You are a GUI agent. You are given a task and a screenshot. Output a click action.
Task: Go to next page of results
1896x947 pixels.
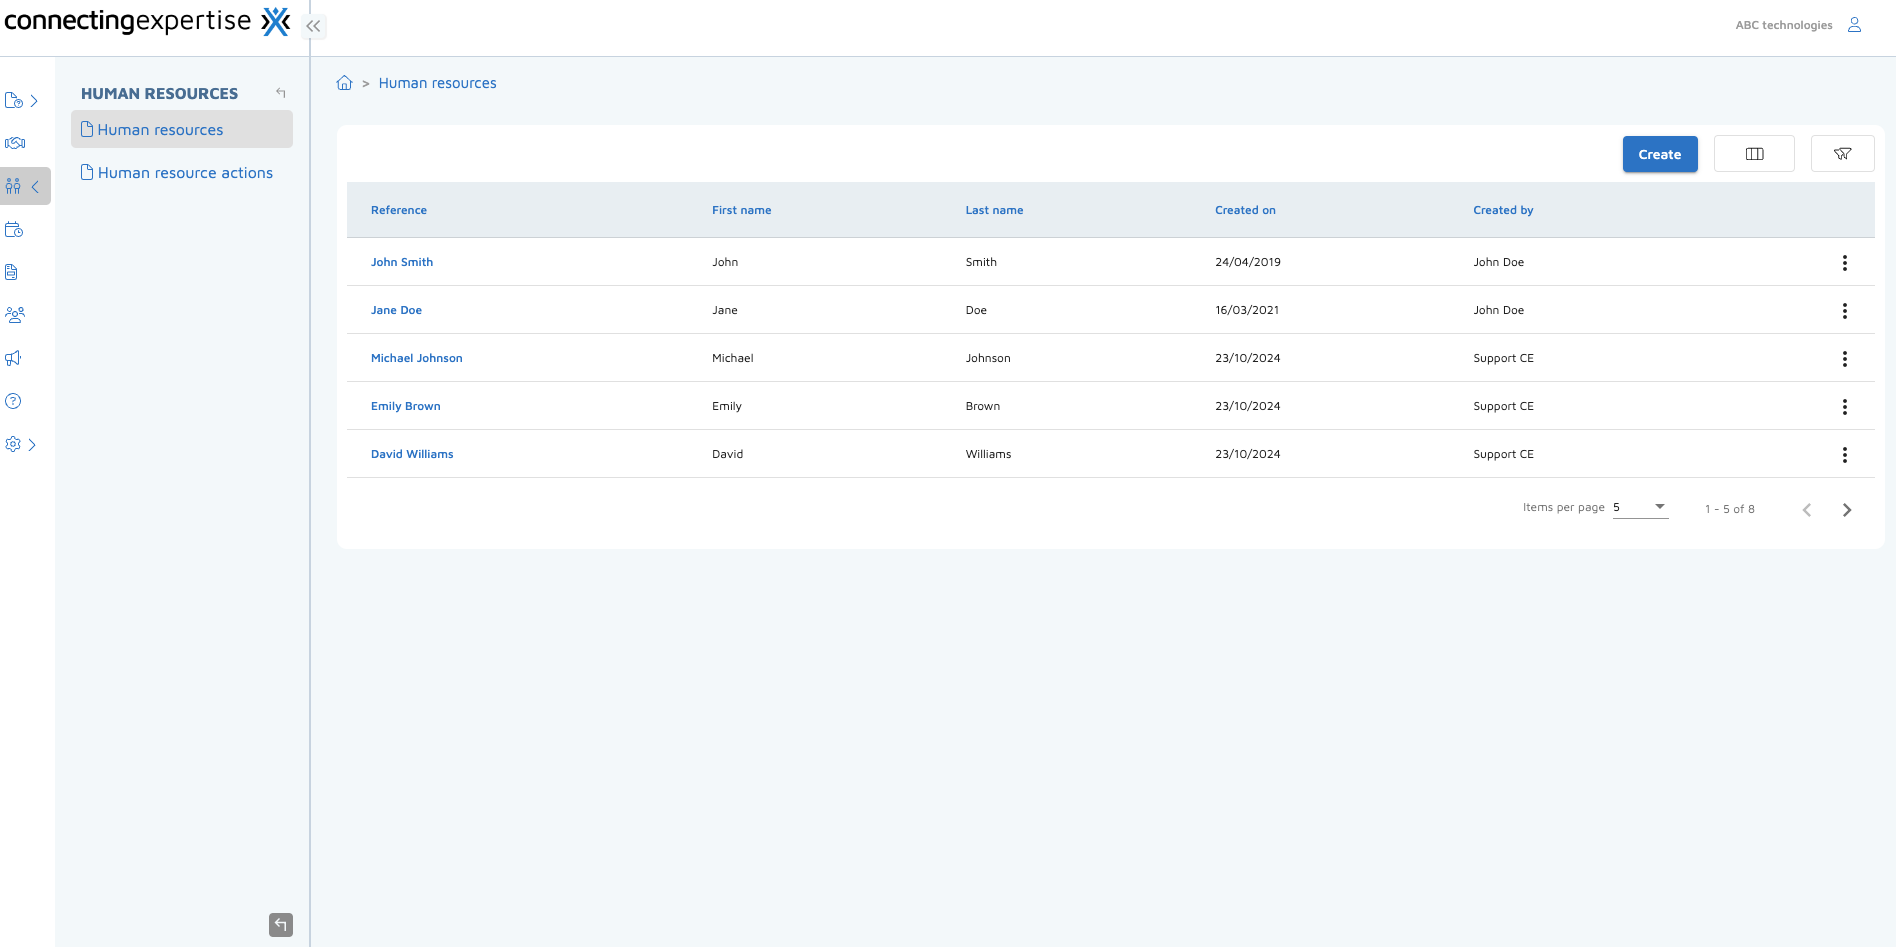click(1846, 510)
